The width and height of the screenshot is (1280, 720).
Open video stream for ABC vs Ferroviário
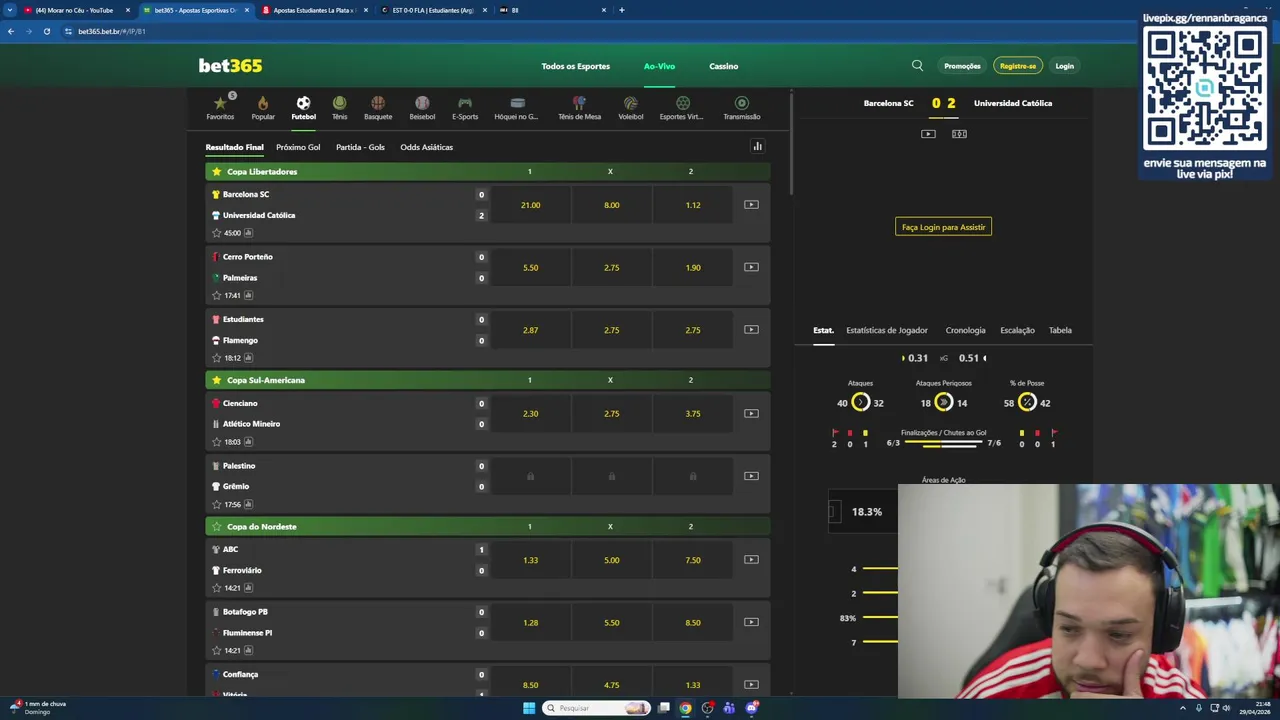751,560
